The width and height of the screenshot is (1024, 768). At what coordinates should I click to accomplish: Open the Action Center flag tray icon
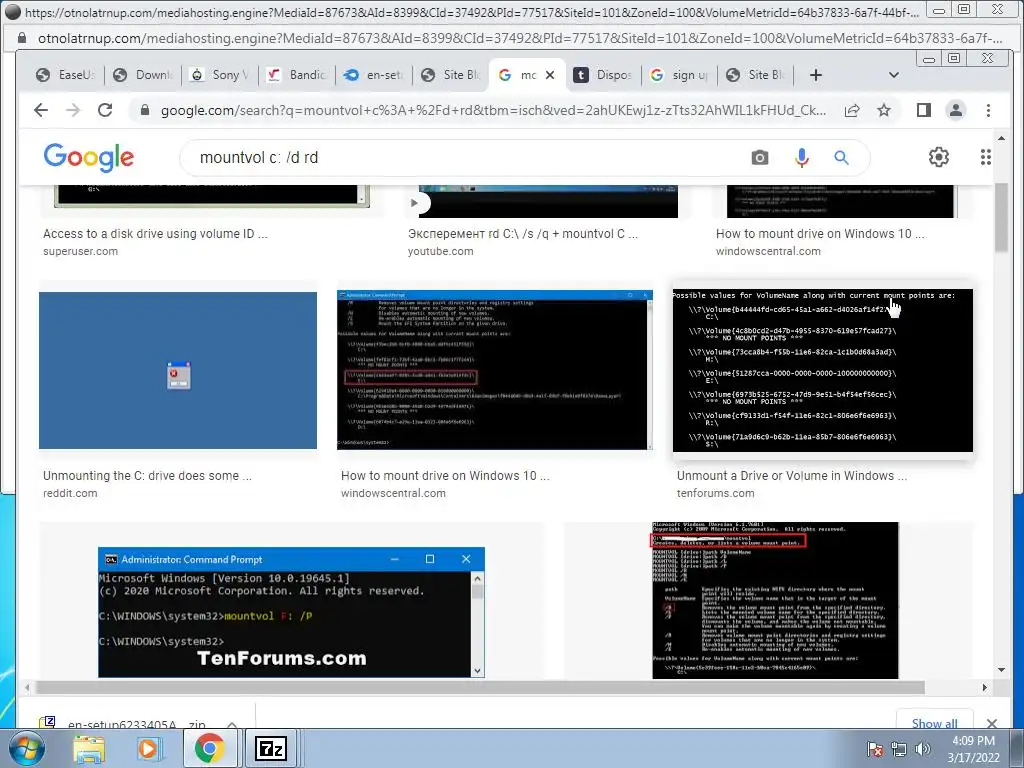pos(876,748)
